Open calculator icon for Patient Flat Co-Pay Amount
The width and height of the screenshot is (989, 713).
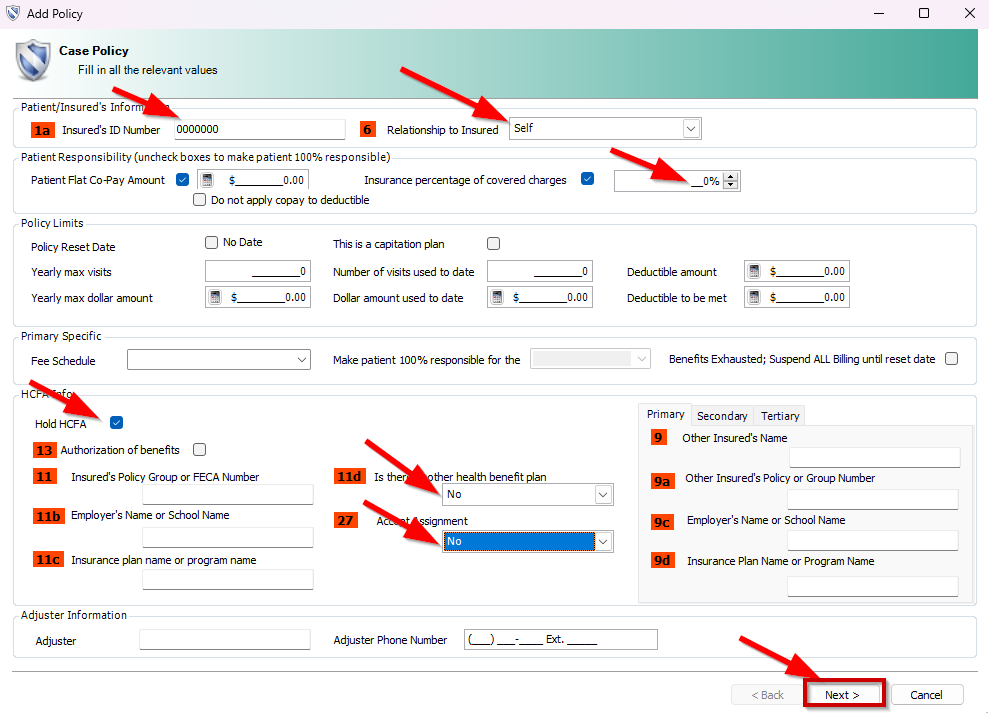[x=207, y=181]
